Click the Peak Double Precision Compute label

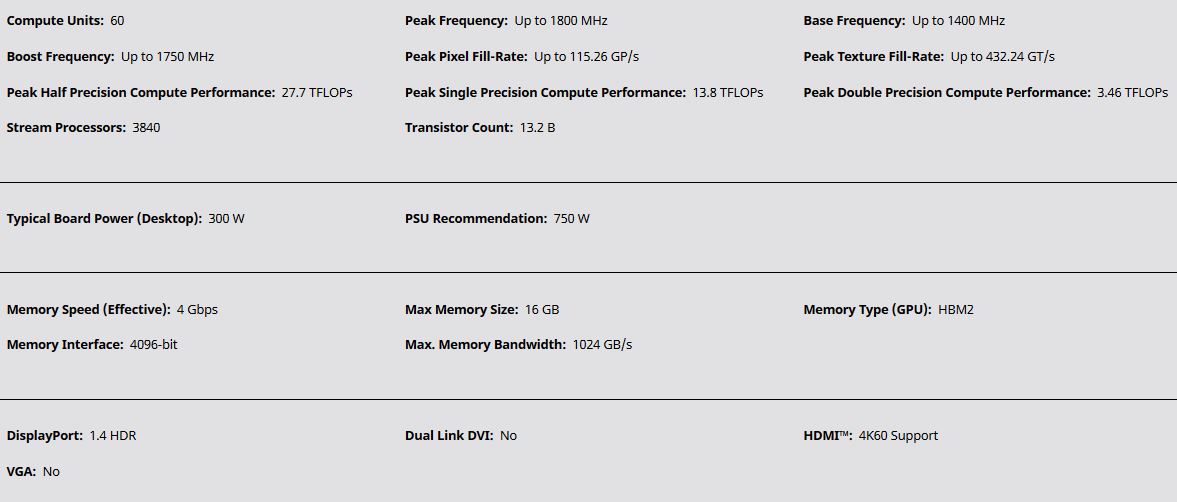[947, 92]
